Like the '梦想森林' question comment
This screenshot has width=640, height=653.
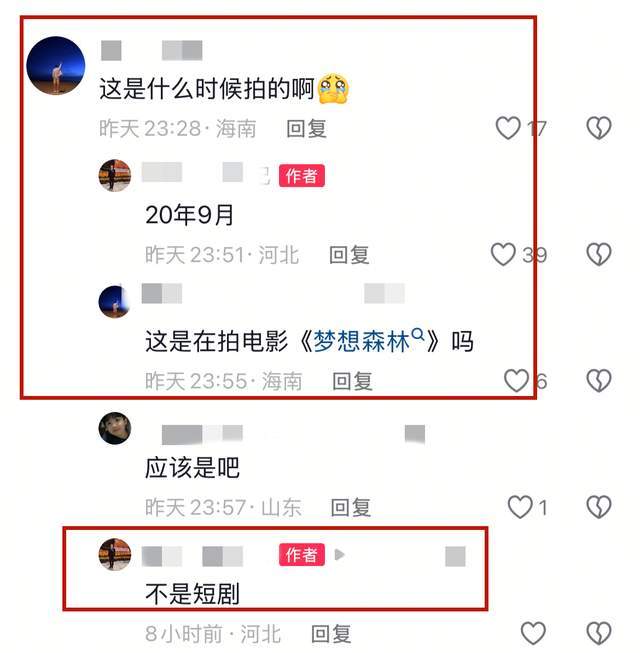pyautogui.click(x=516, y=381)
